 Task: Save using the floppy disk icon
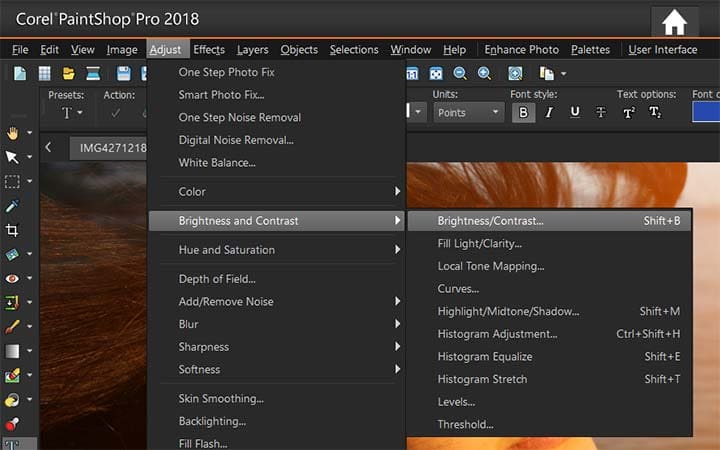[x=124, y=73]
